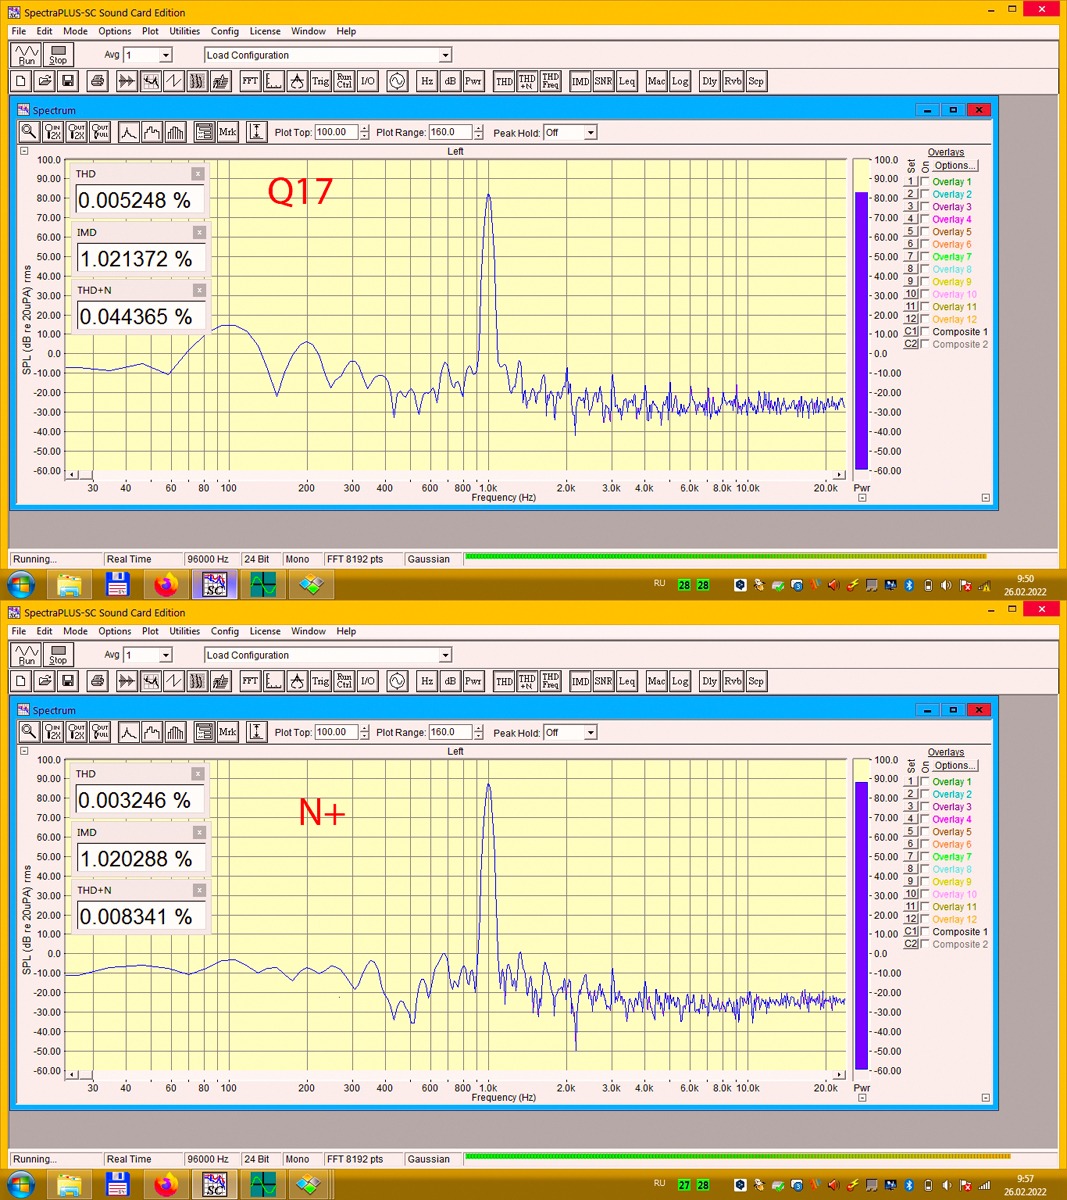Click Set button 1 in upper overlays
This screenshot has height=1200, width=1067.
coord(911,182)
